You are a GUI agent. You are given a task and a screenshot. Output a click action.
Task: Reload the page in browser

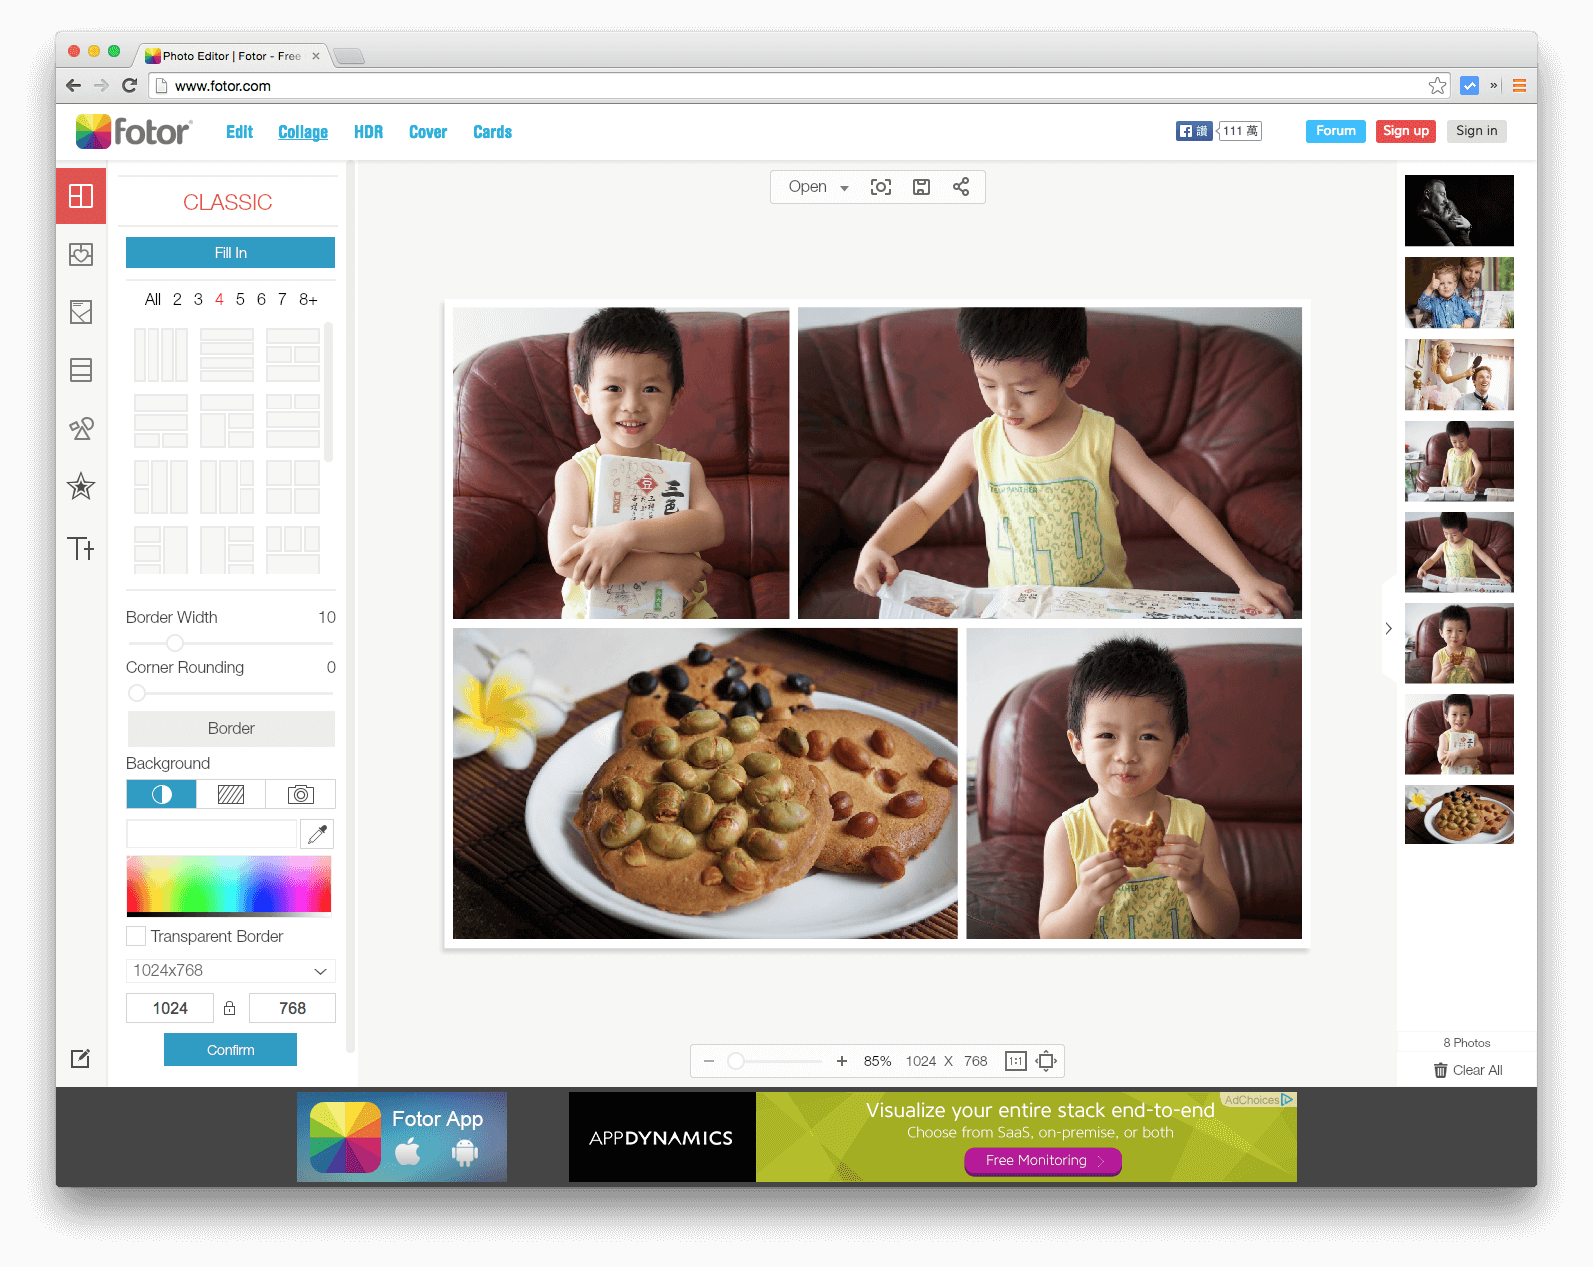click(x=129, y=86)
